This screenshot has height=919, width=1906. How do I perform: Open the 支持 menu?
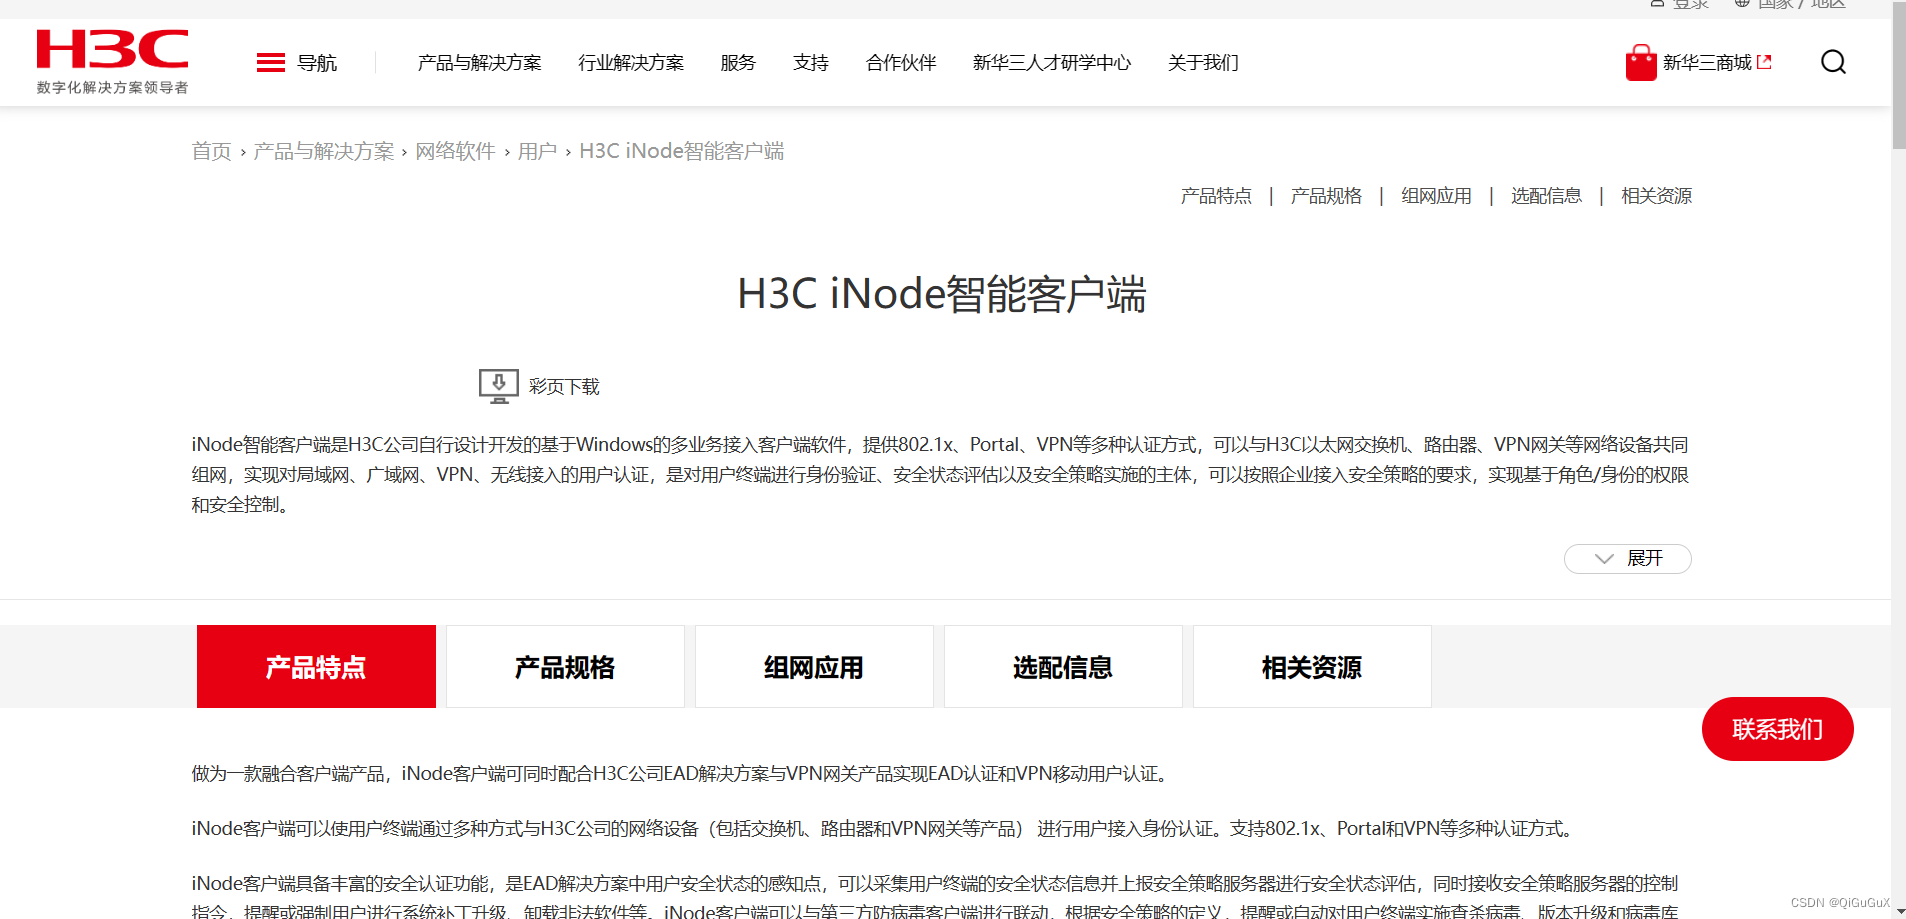[x=811, y=63]
